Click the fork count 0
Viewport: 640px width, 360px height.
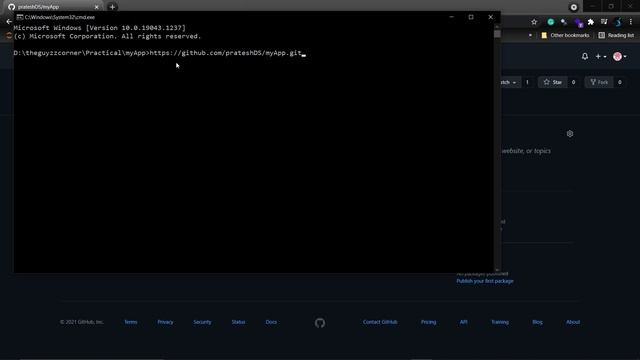tap(620, 82)
